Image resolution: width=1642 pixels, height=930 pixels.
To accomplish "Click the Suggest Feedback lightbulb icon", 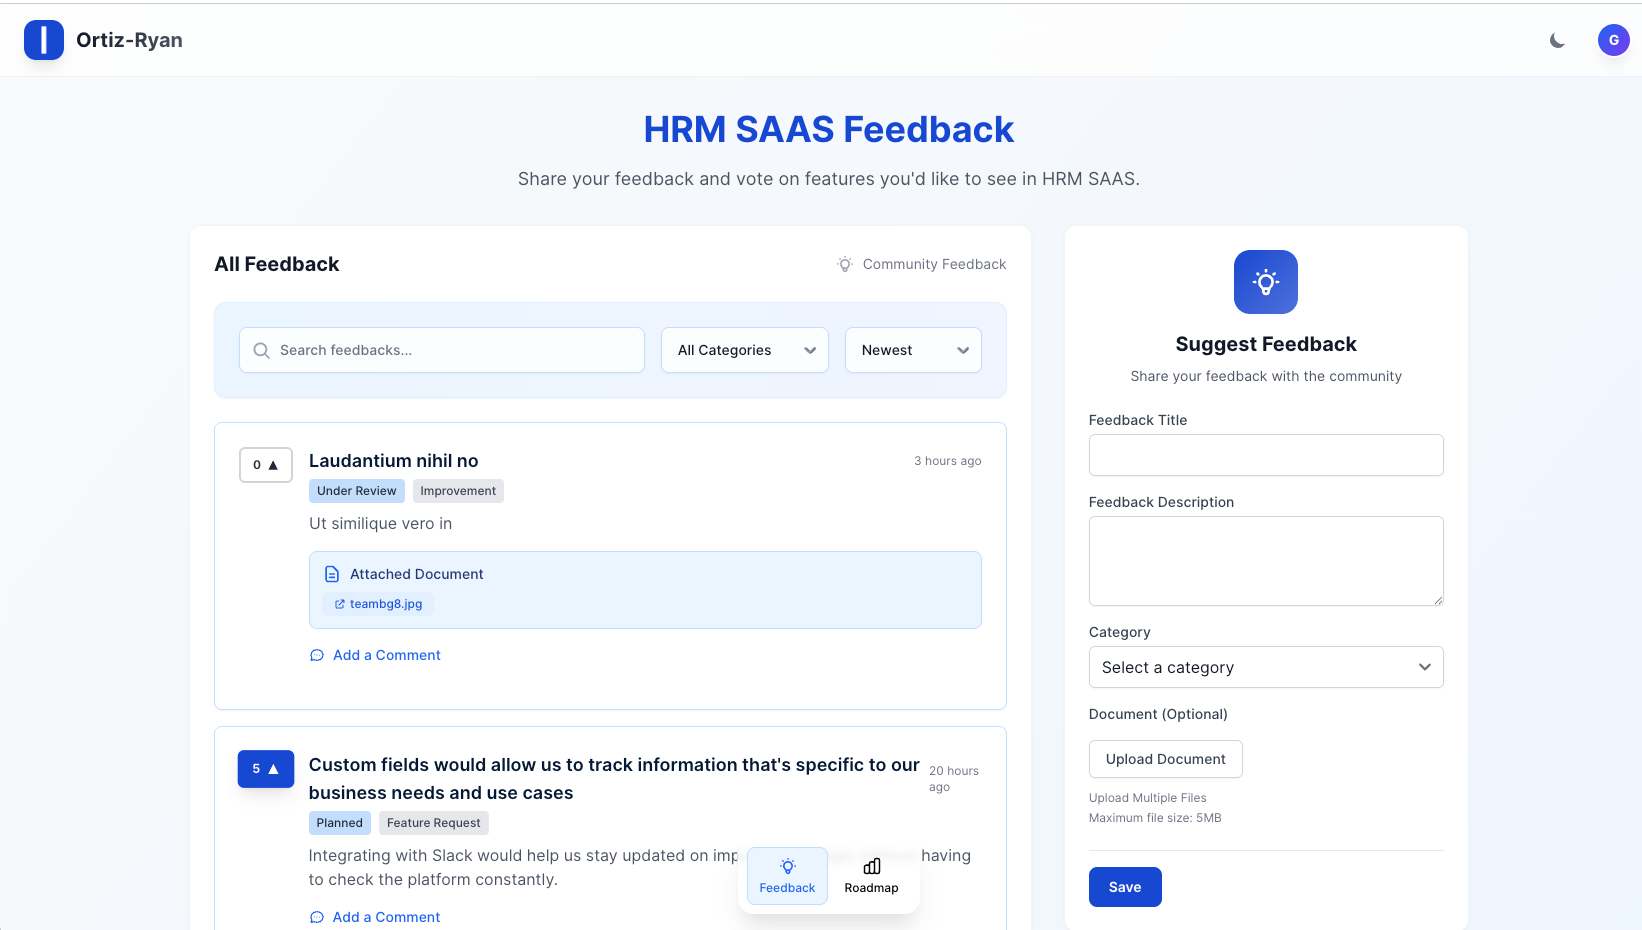I will [1265, 282].
